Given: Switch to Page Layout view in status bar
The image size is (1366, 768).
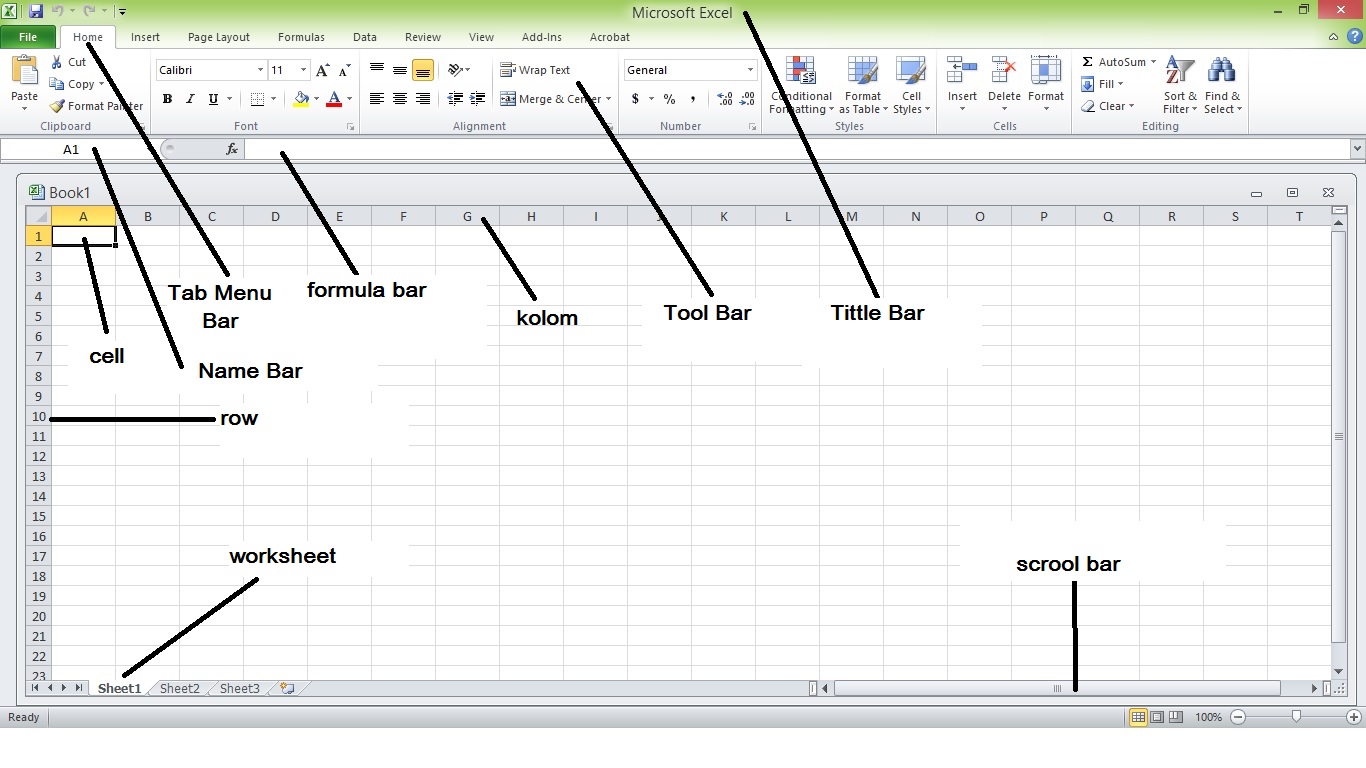Looking at the screenshot, I should pyautogui.click(x=1157, y=717).
